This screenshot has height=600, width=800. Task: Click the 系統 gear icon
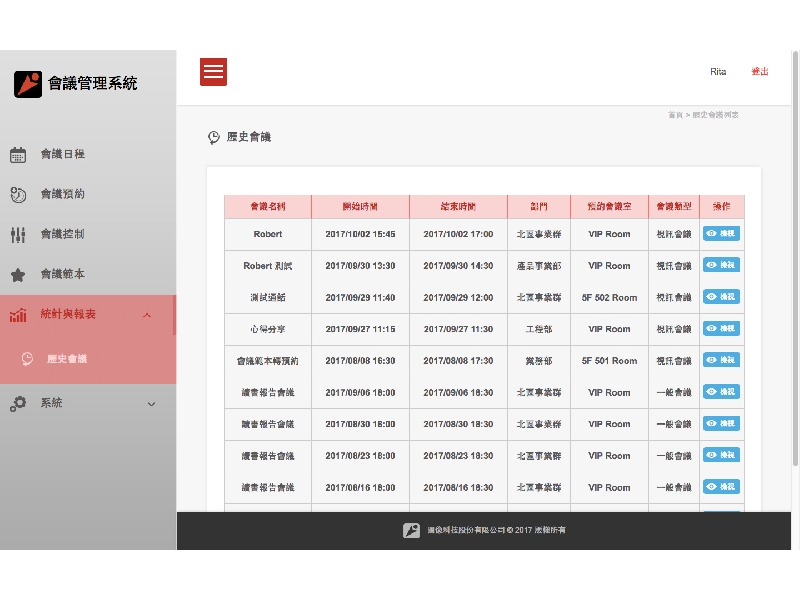(18, 403)
